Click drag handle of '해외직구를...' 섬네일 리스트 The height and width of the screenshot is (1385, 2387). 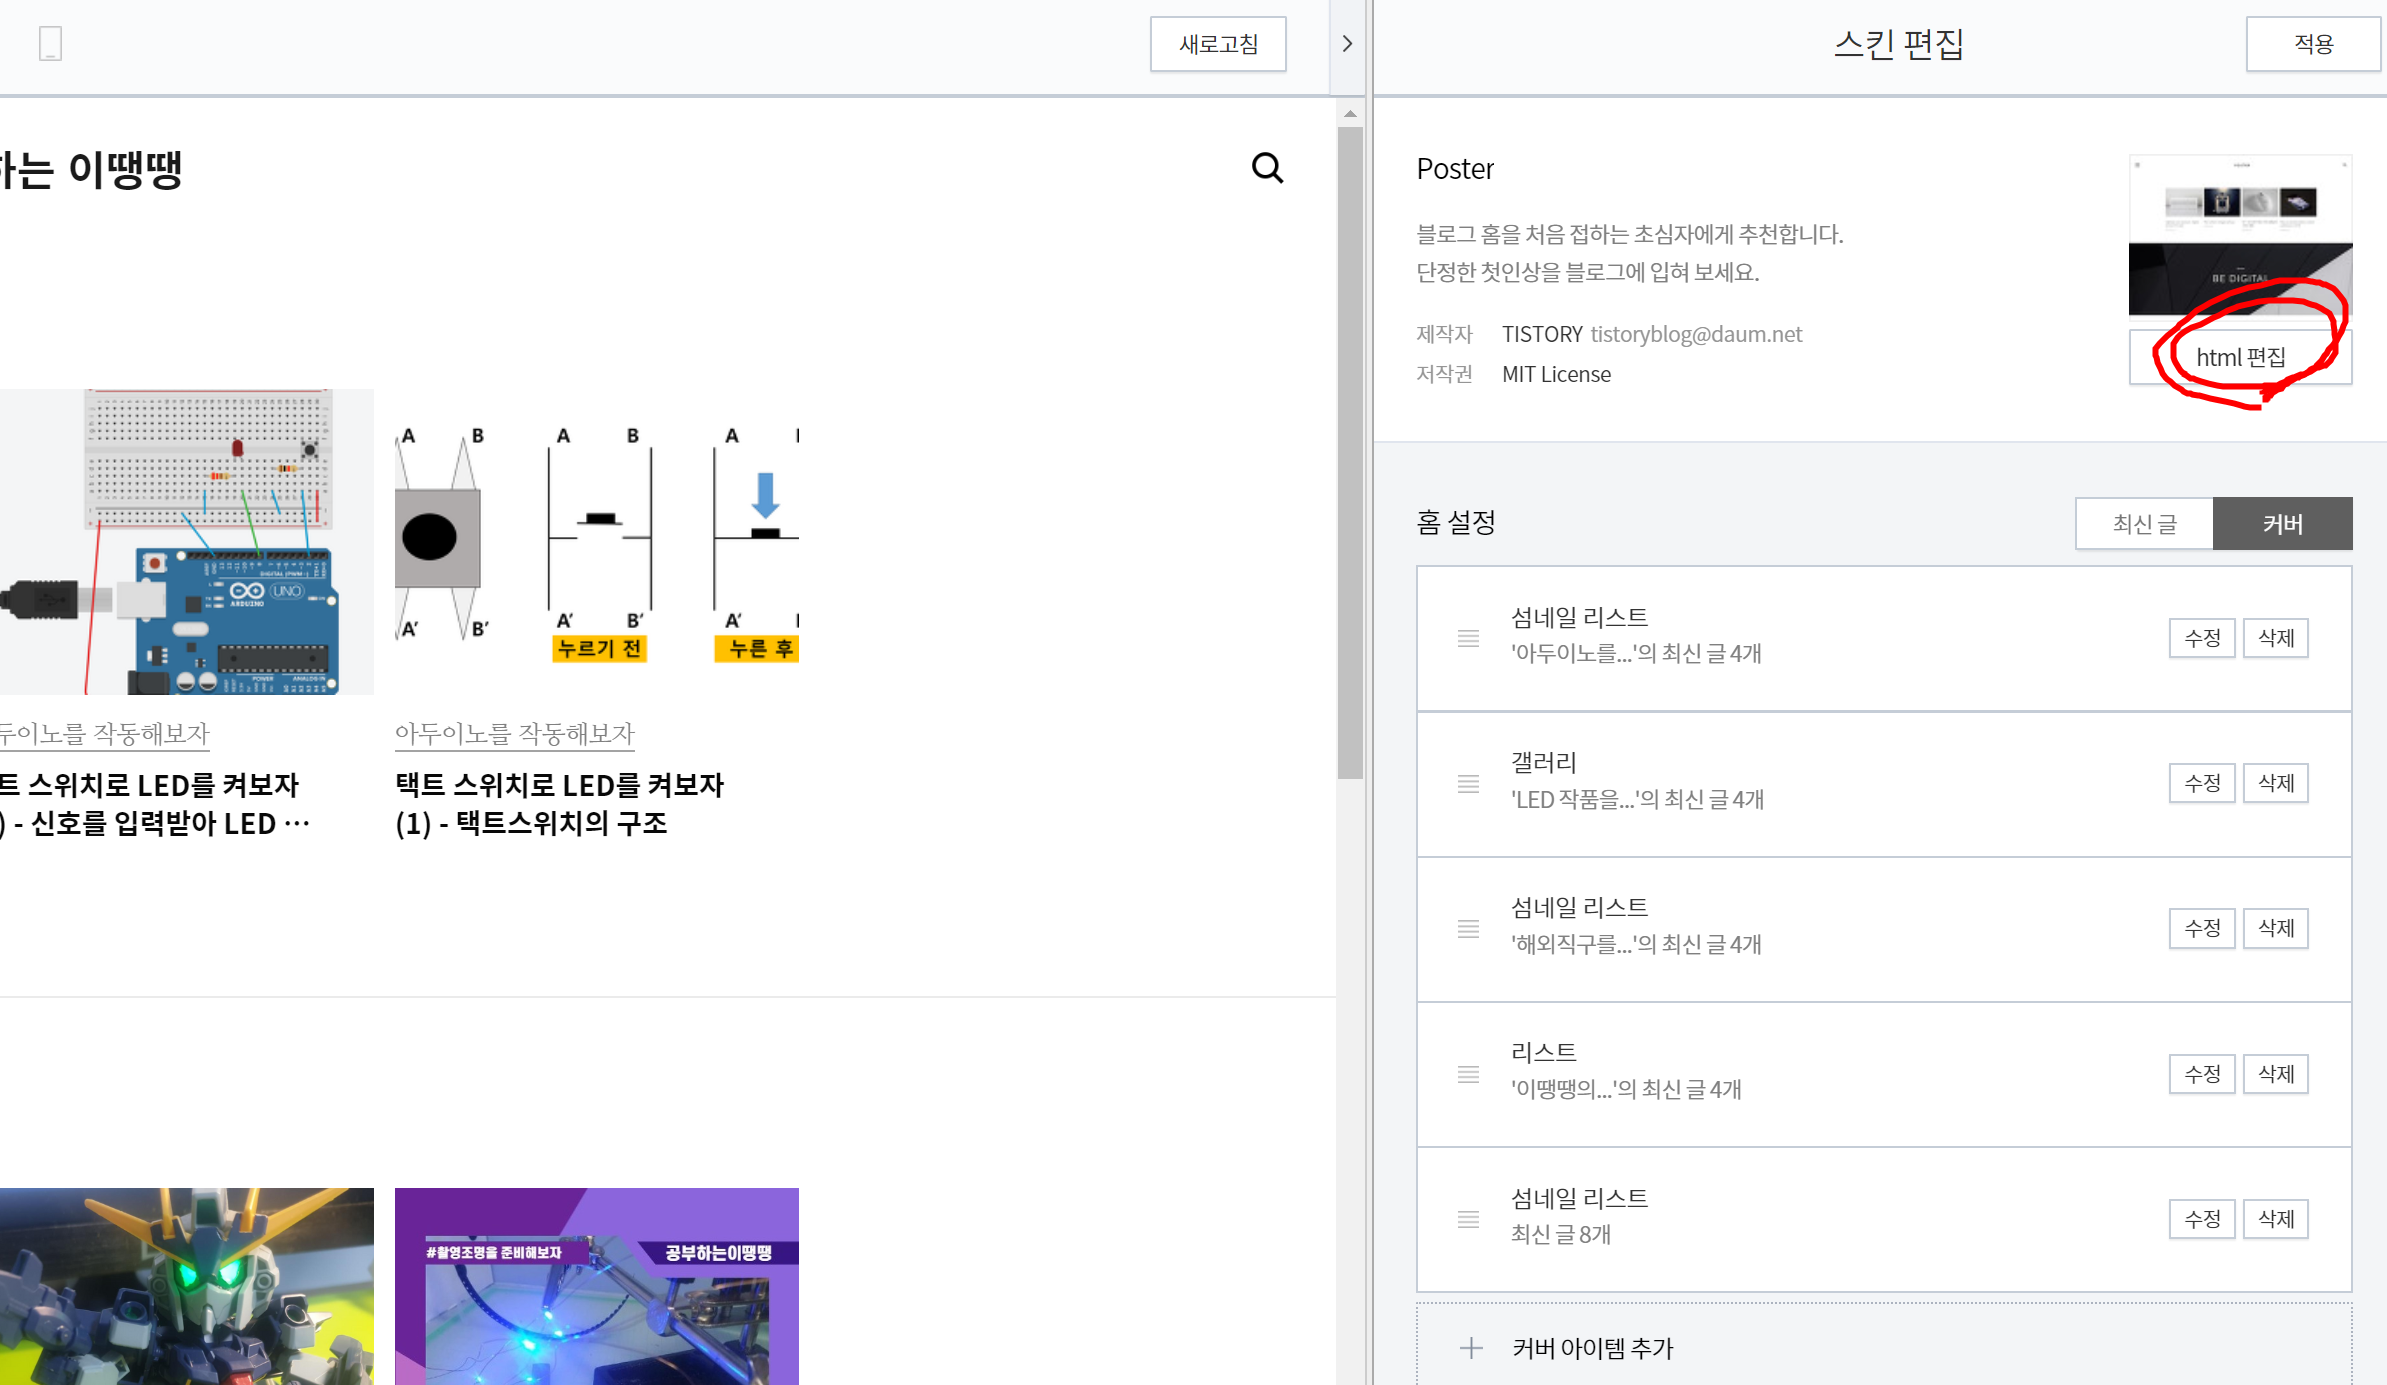point(1468,928)
